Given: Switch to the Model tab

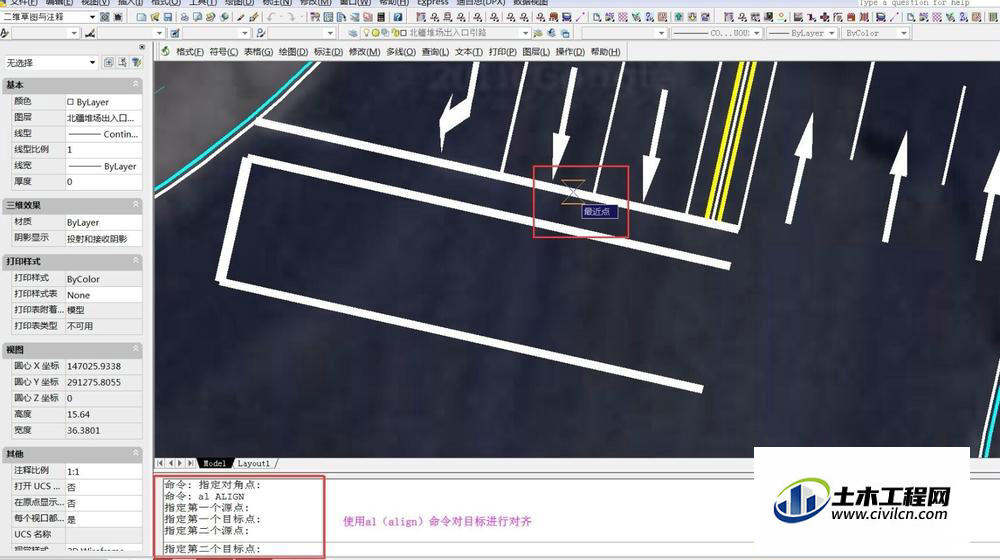Looking at the screenshot, I should click(214, 463).
